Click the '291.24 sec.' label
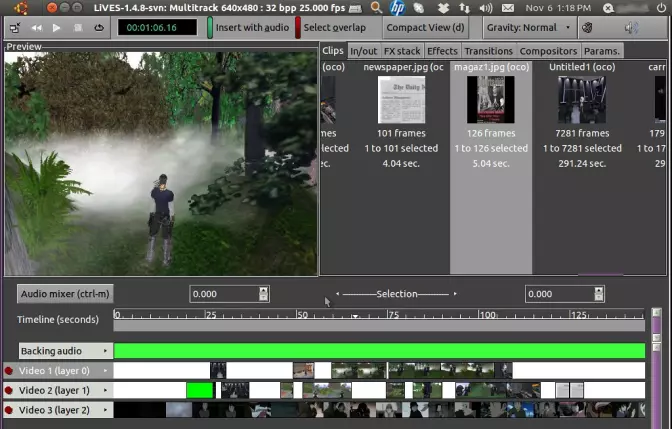This screenshot has height=429, width=672. coord(582,163)
